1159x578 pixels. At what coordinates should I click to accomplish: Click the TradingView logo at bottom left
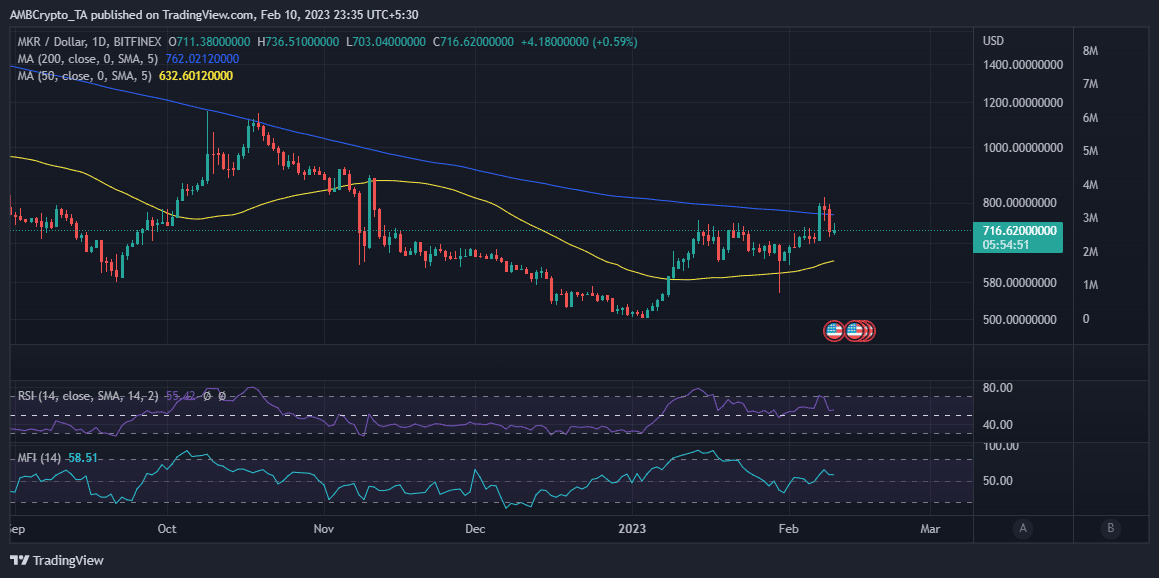[57, 560]
